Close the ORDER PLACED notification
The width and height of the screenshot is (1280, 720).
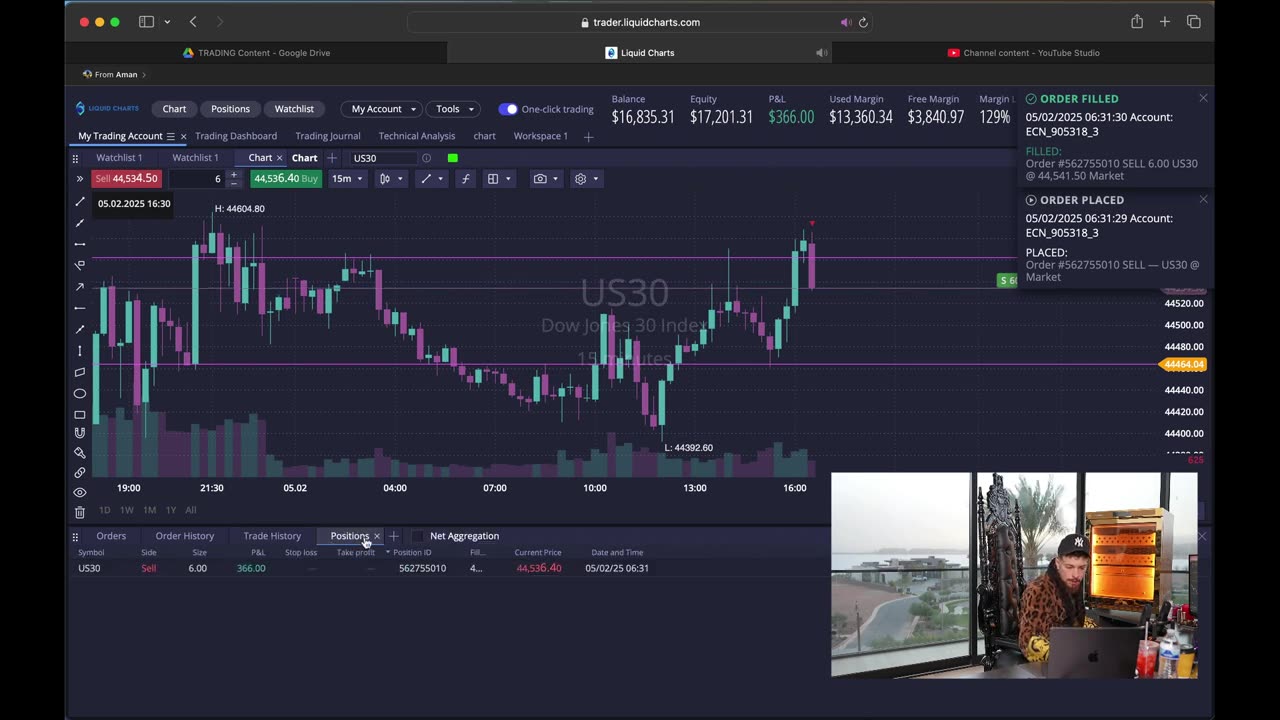[x=1203, y=199]
